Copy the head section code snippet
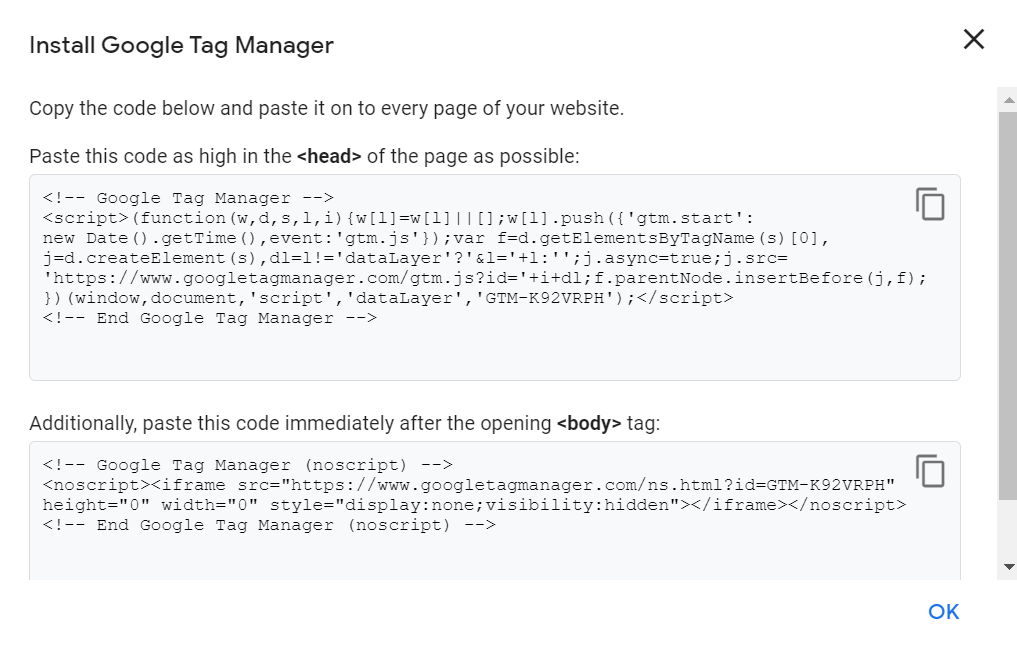1017x648 pixels. click(930, 204)
